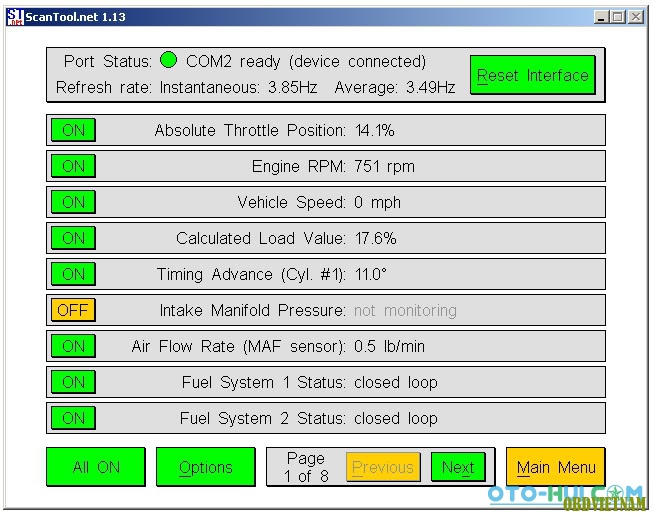Toggle Air Flow Rate (MAF sensor) ON button
This screenshot has height=515, width=653.
point(73,346)
